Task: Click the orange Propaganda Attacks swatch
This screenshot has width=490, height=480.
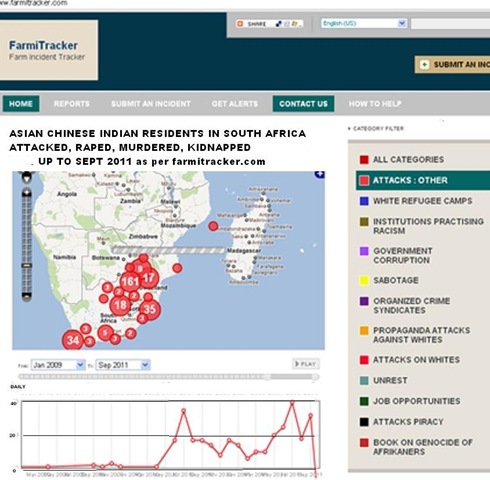Action: [364, 330]
